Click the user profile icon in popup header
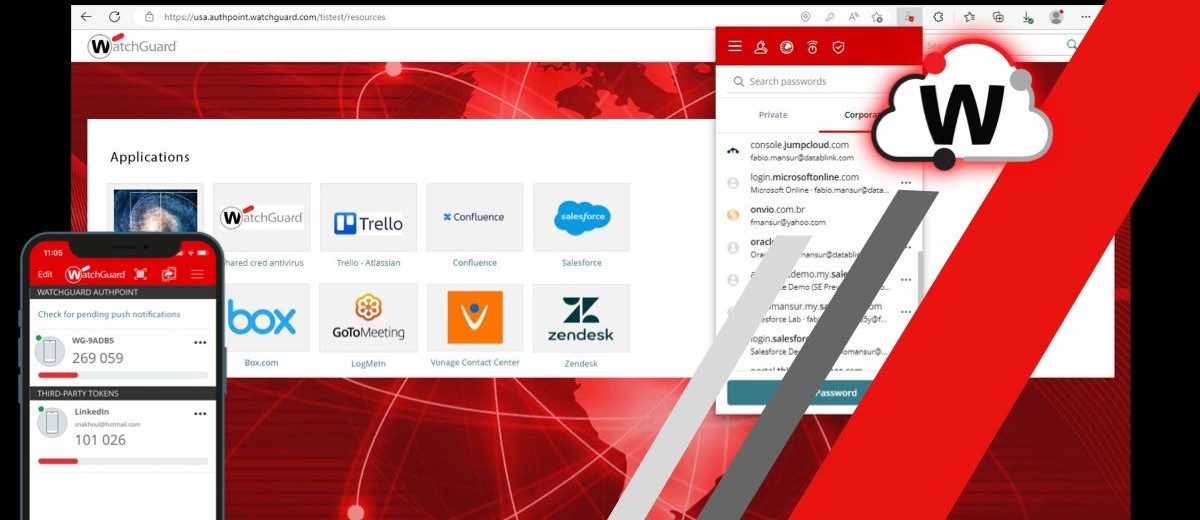 [760, 47]
